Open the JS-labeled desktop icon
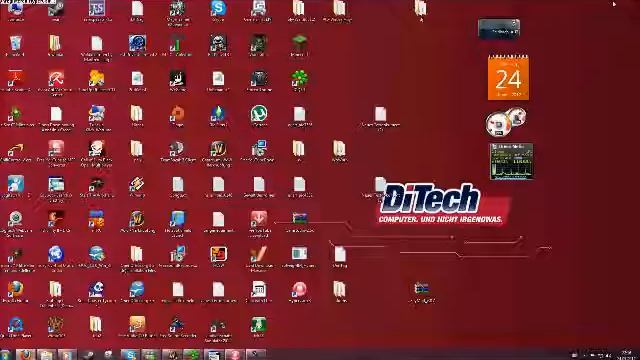This screenshot has height=360, width=640. coord(97,9)
